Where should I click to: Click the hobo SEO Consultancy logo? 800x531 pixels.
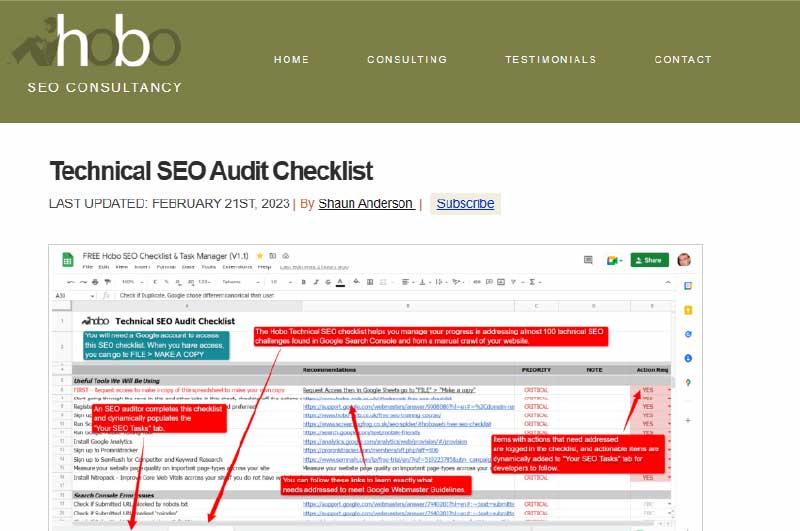[x=96, y=54]
